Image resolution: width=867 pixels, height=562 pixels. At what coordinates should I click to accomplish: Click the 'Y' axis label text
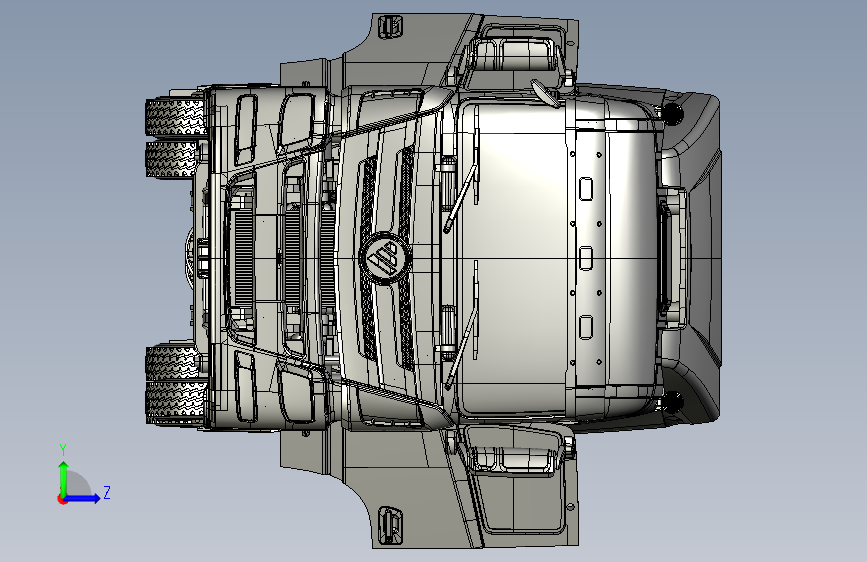point(63,450)
